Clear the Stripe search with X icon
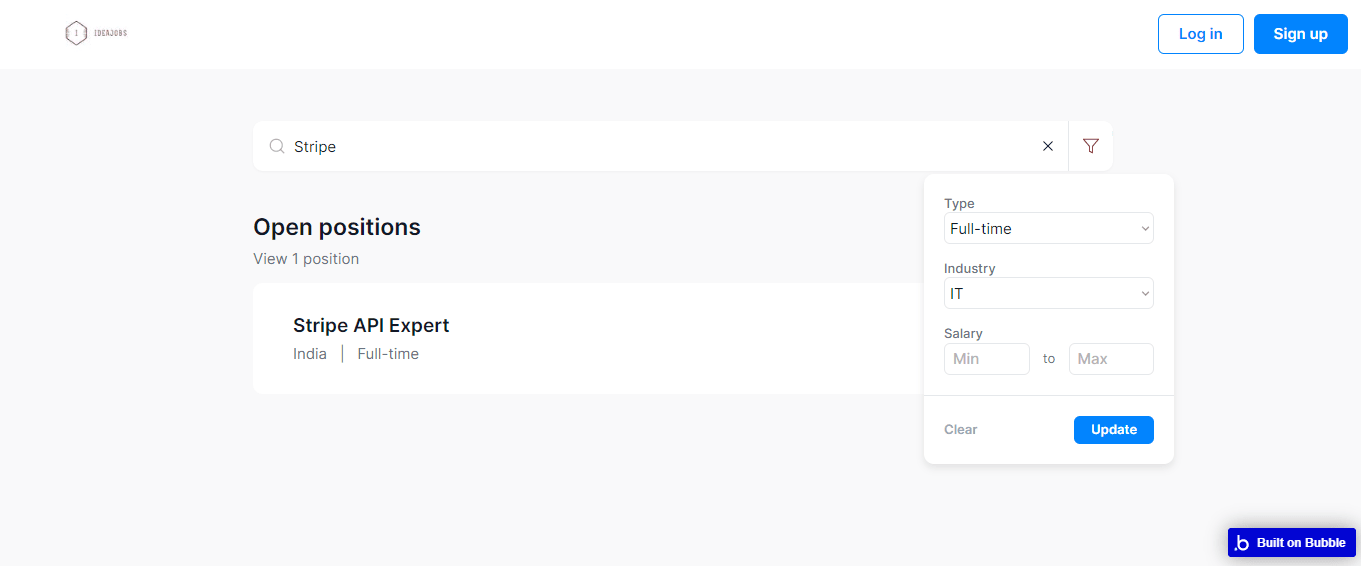The height and width of the screenshot is (566, 1361). [1048, 146]
